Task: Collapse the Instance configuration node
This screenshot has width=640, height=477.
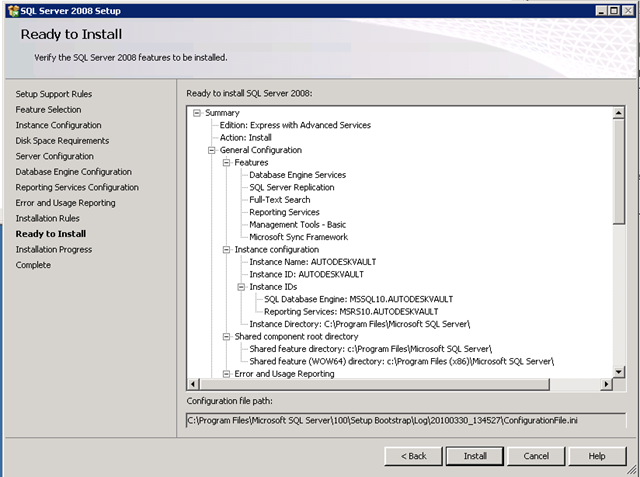Action: [x=227, y=249]
